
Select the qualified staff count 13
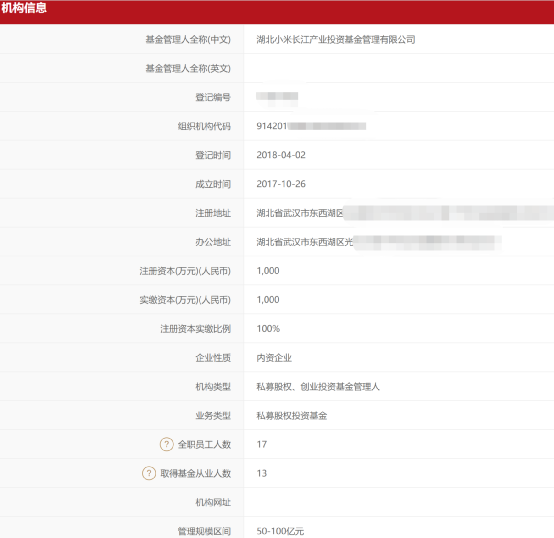coord(262,473)
